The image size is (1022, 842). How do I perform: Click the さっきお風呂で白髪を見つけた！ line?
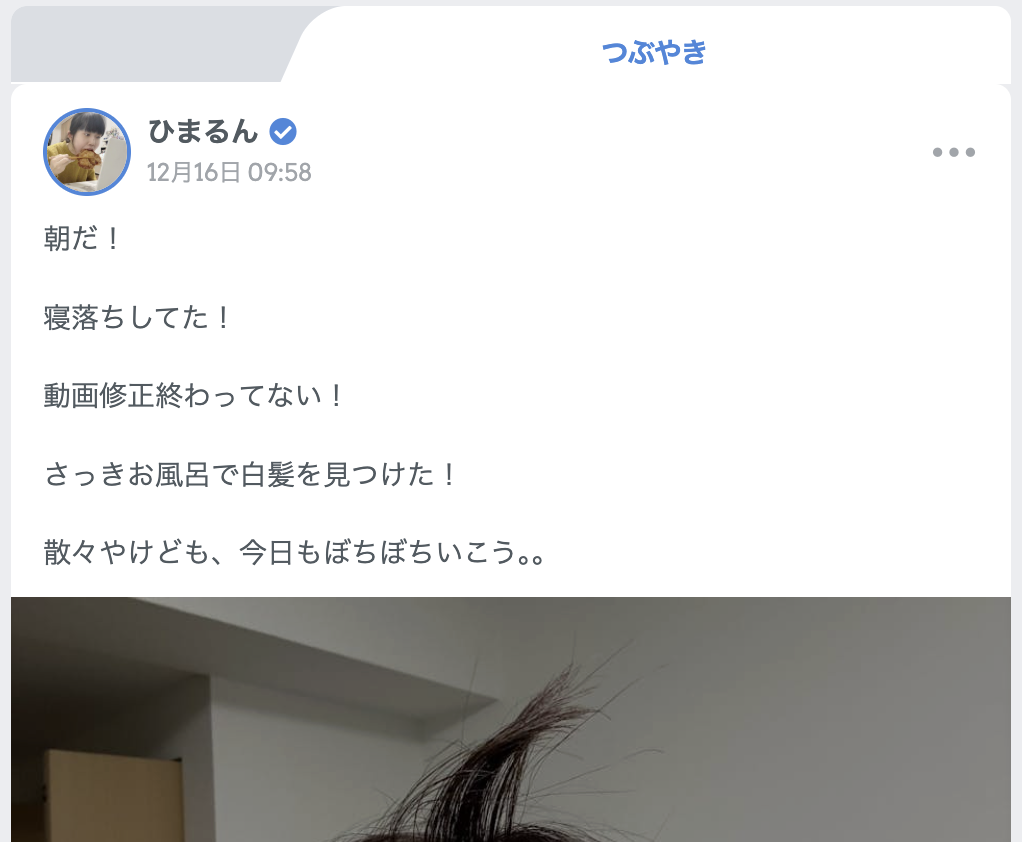tap(250, 474)
